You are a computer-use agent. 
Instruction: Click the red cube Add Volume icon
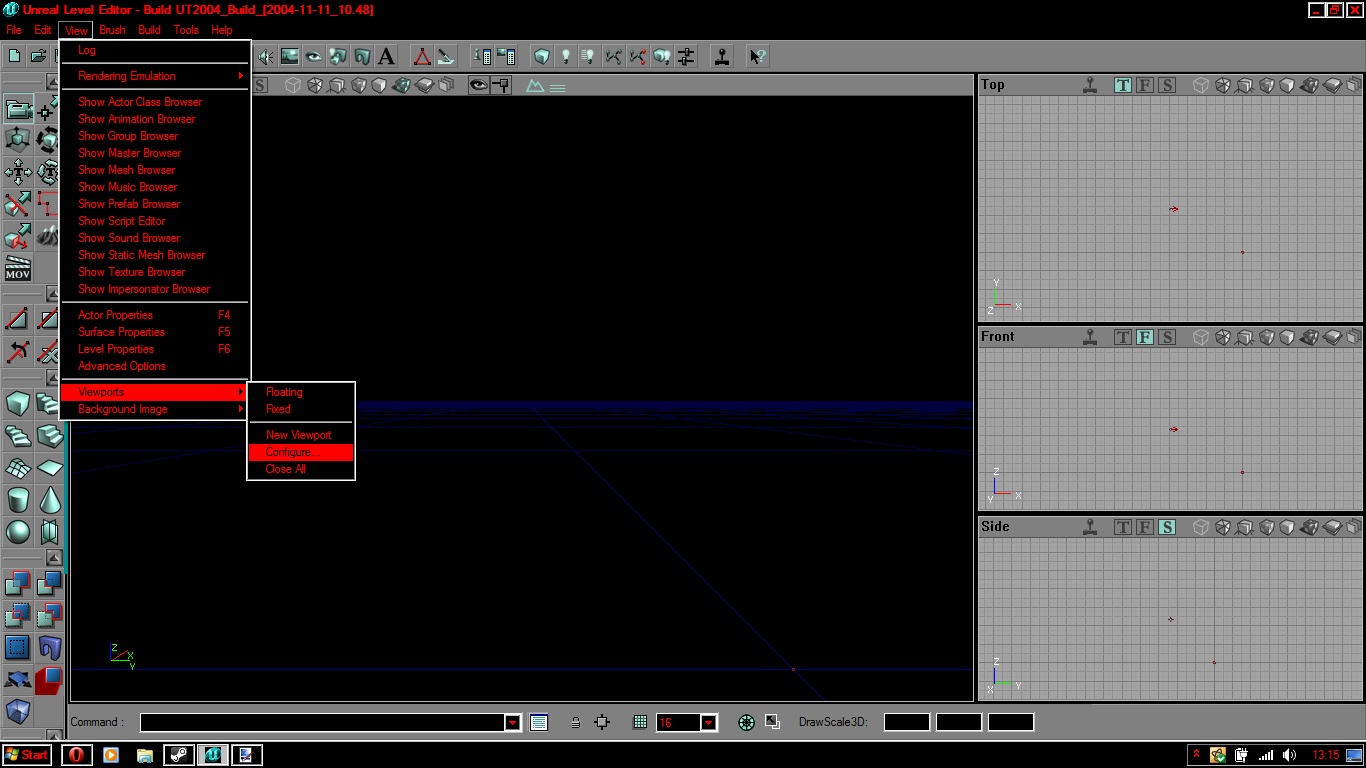tap(50, 680)
